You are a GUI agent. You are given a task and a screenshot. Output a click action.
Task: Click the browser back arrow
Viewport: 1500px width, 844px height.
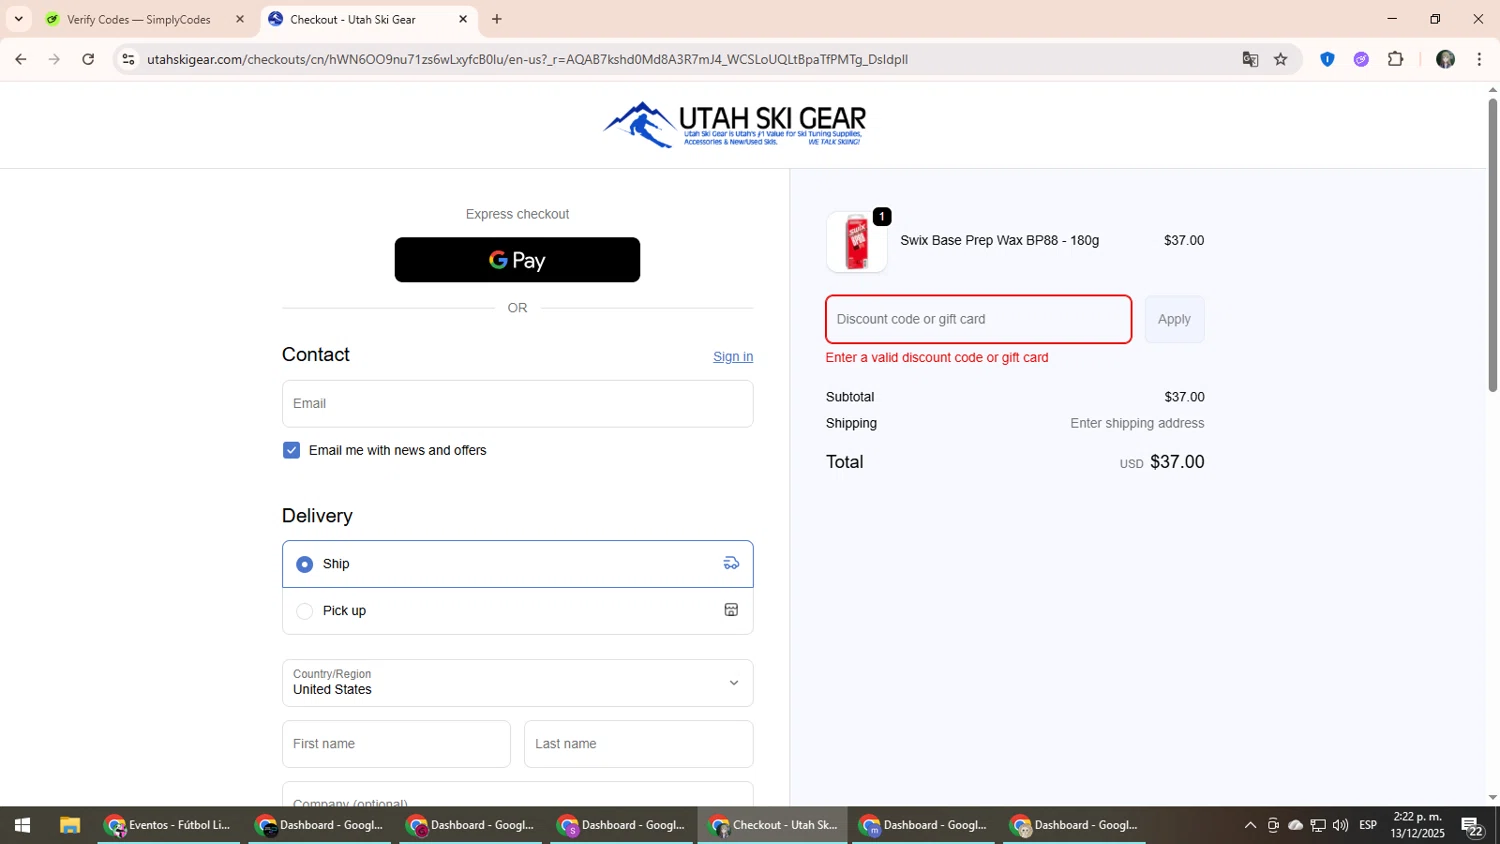(21, 59)
